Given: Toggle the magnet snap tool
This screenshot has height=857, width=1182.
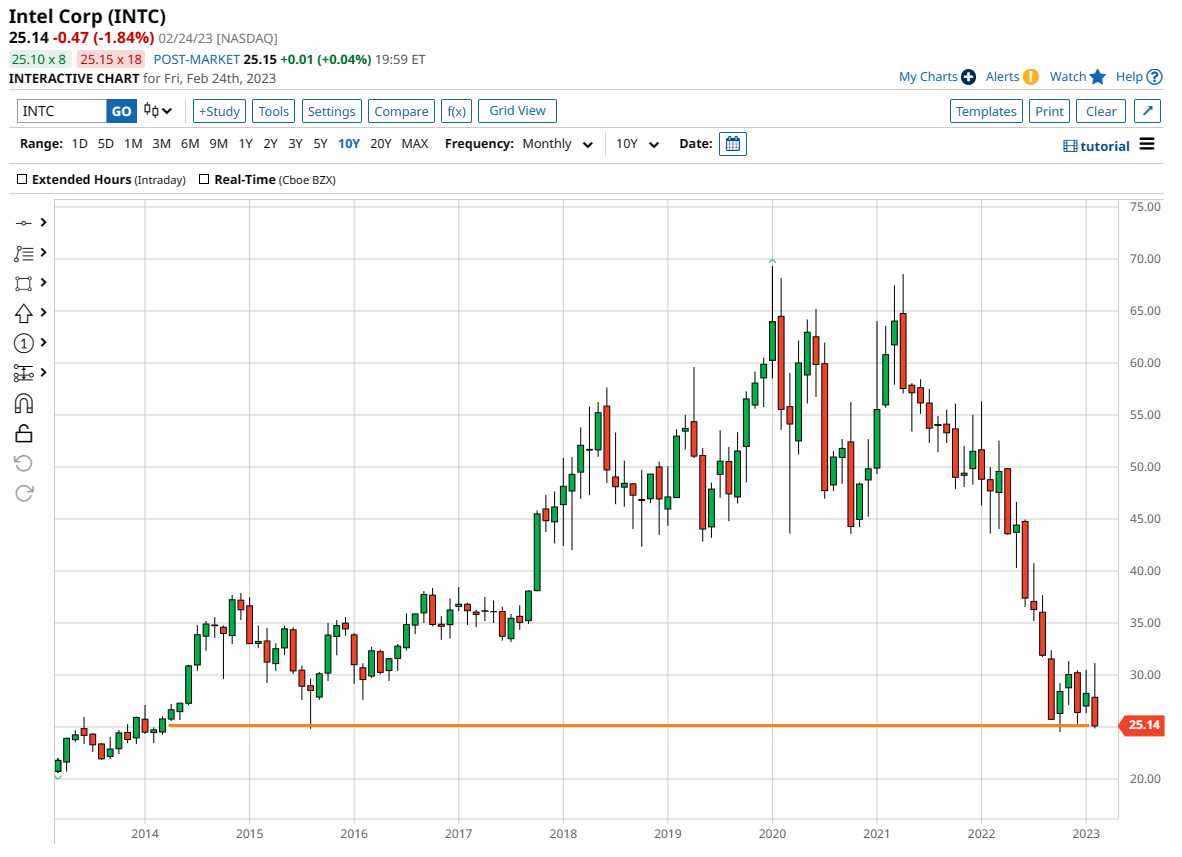Looking at the screenshot, I should point(23,404).
